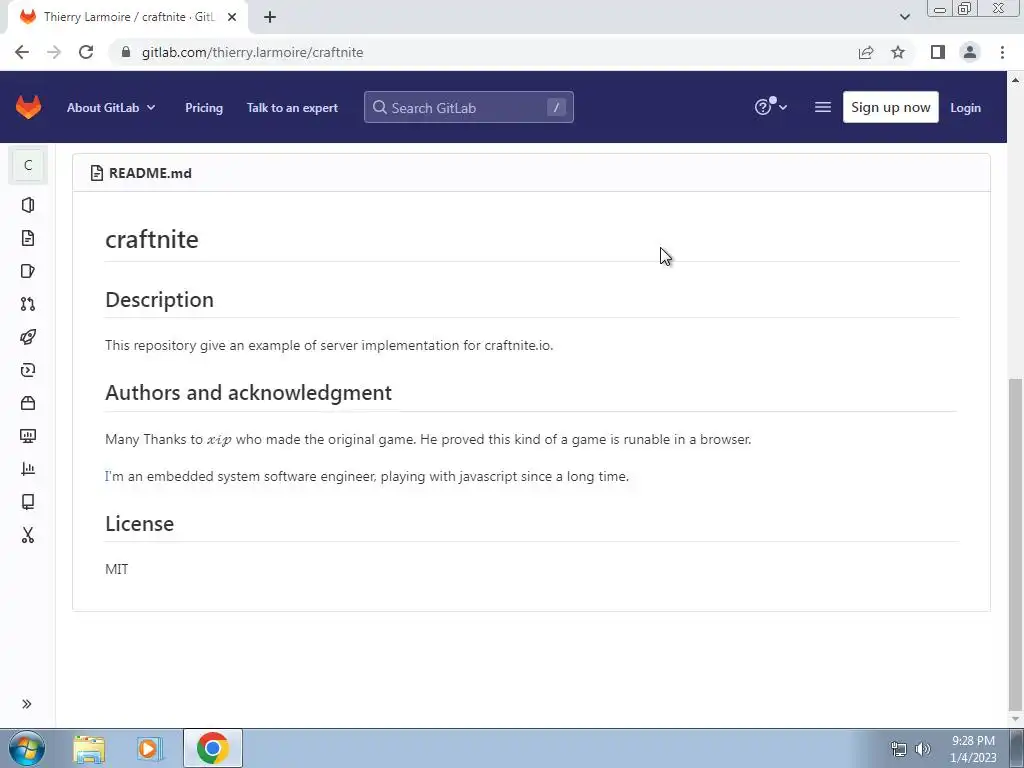Open the craftnite project avatar in the sidebar

click(x=27, y=165)
